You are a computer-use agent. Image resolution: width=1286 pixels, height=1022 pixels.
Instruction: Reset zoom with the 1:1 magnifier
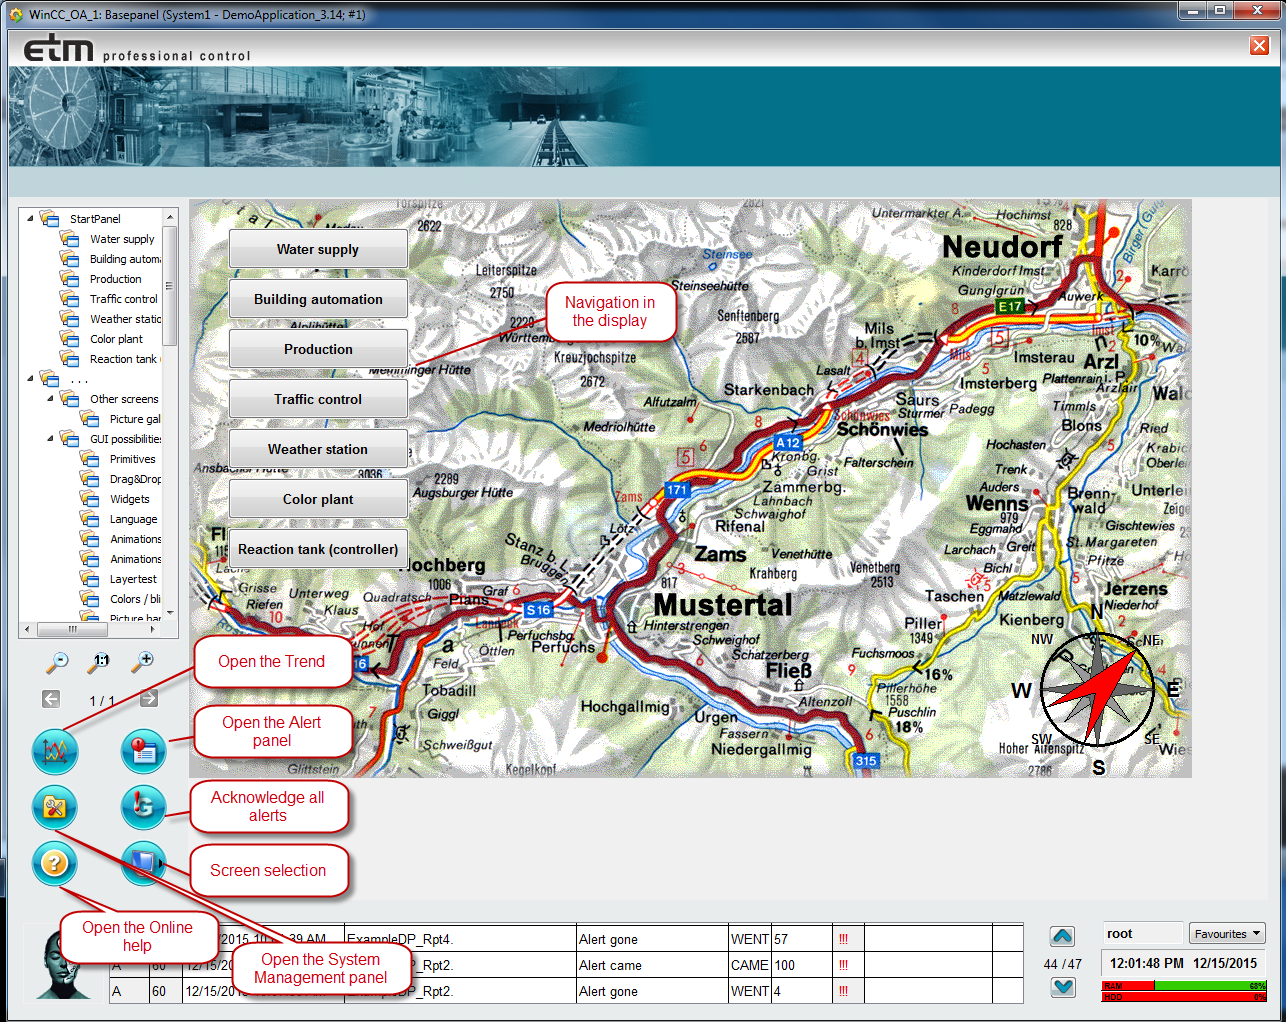pyautogui.click(x=101, y=661)
